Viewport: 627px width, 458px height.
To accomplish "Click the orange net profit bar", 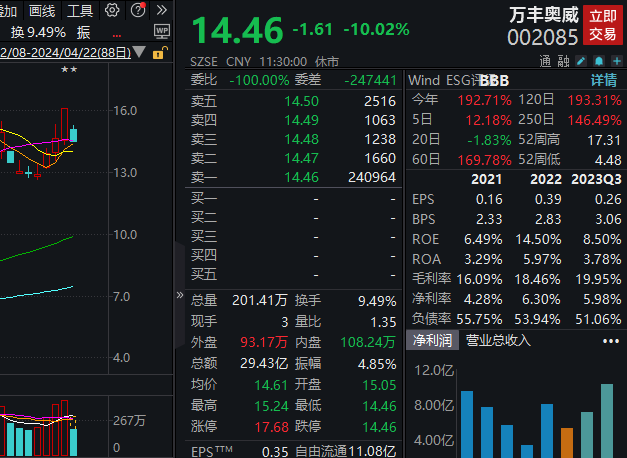I will coord(567,443).
